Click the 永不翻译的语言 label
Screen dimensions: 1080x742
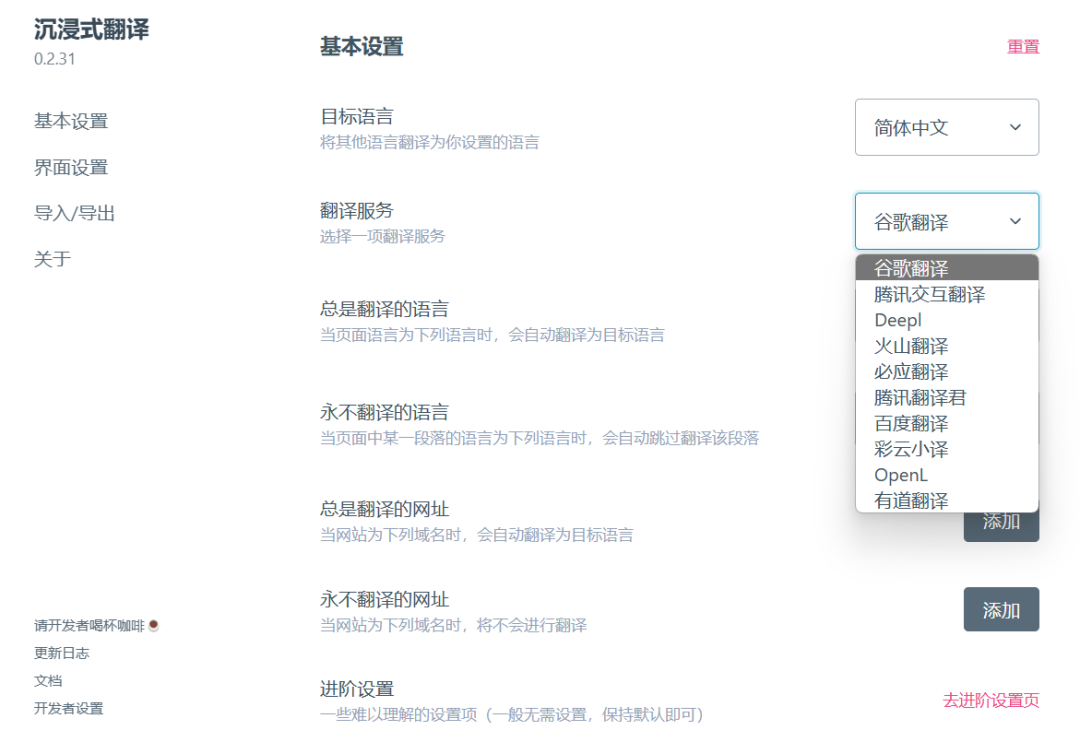tap(384, 413)
